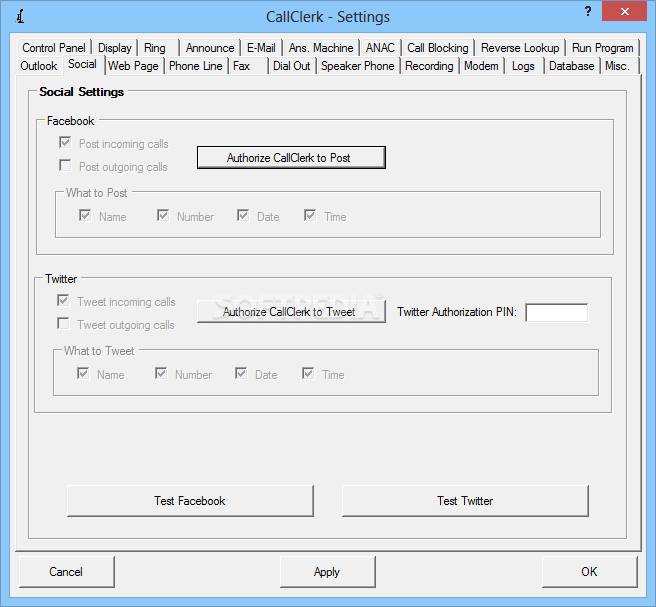Open the Ring tab

(159, 48)
